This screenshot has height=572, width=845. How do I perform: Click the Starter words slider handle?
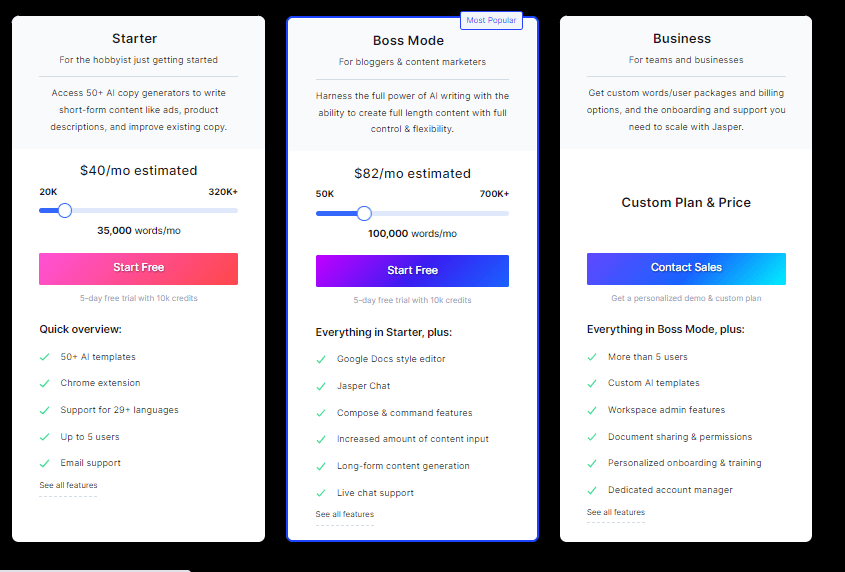[65, 210]
